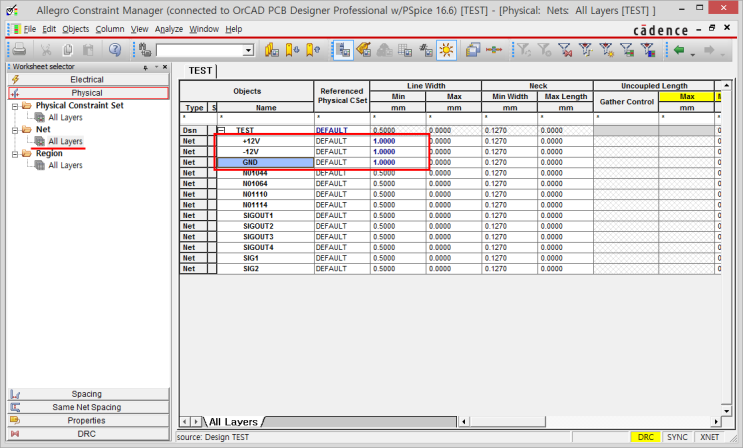743x448 pixels.
Task: Collapse the Physical Constraint Set folder
Action: click(x=14, y=105)
